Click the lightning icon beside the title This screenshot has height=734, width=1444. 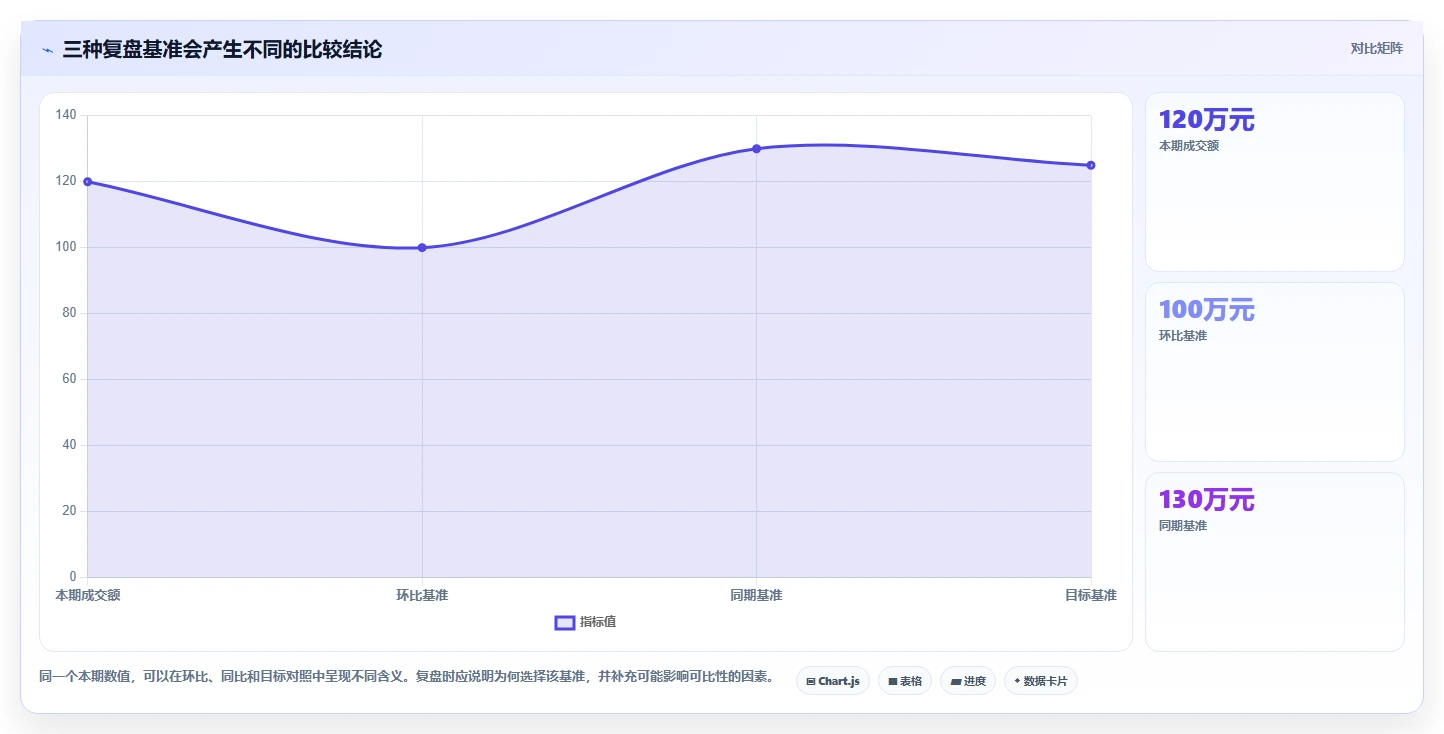(x=47, y=50)
